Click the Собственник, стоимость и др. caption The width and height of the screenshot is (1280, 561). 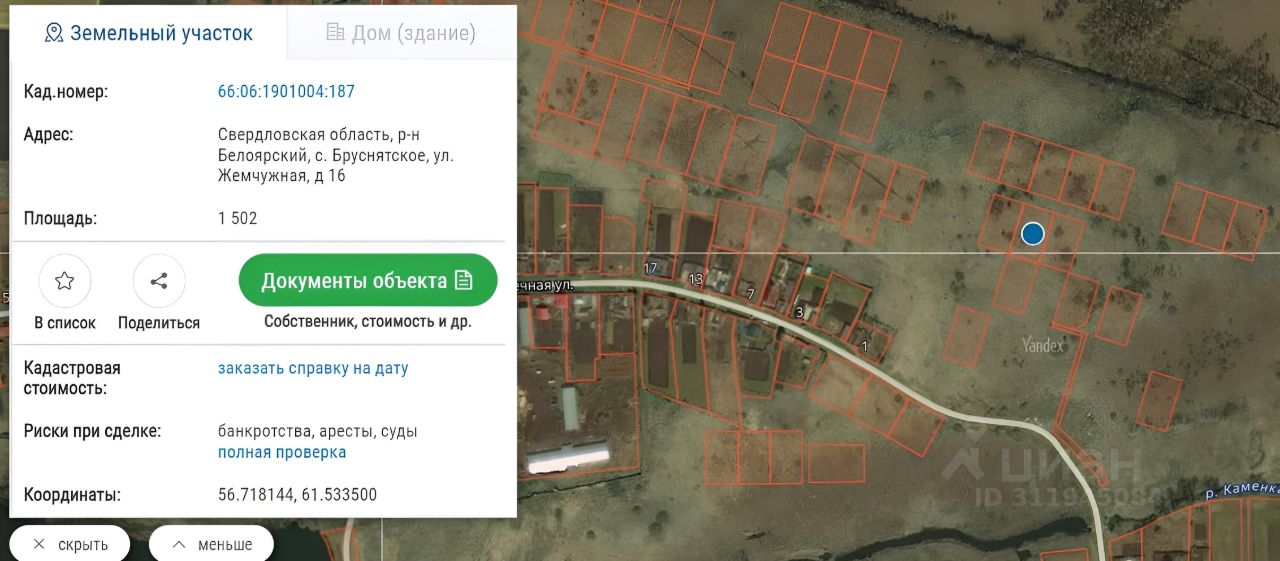pos(368,322)
